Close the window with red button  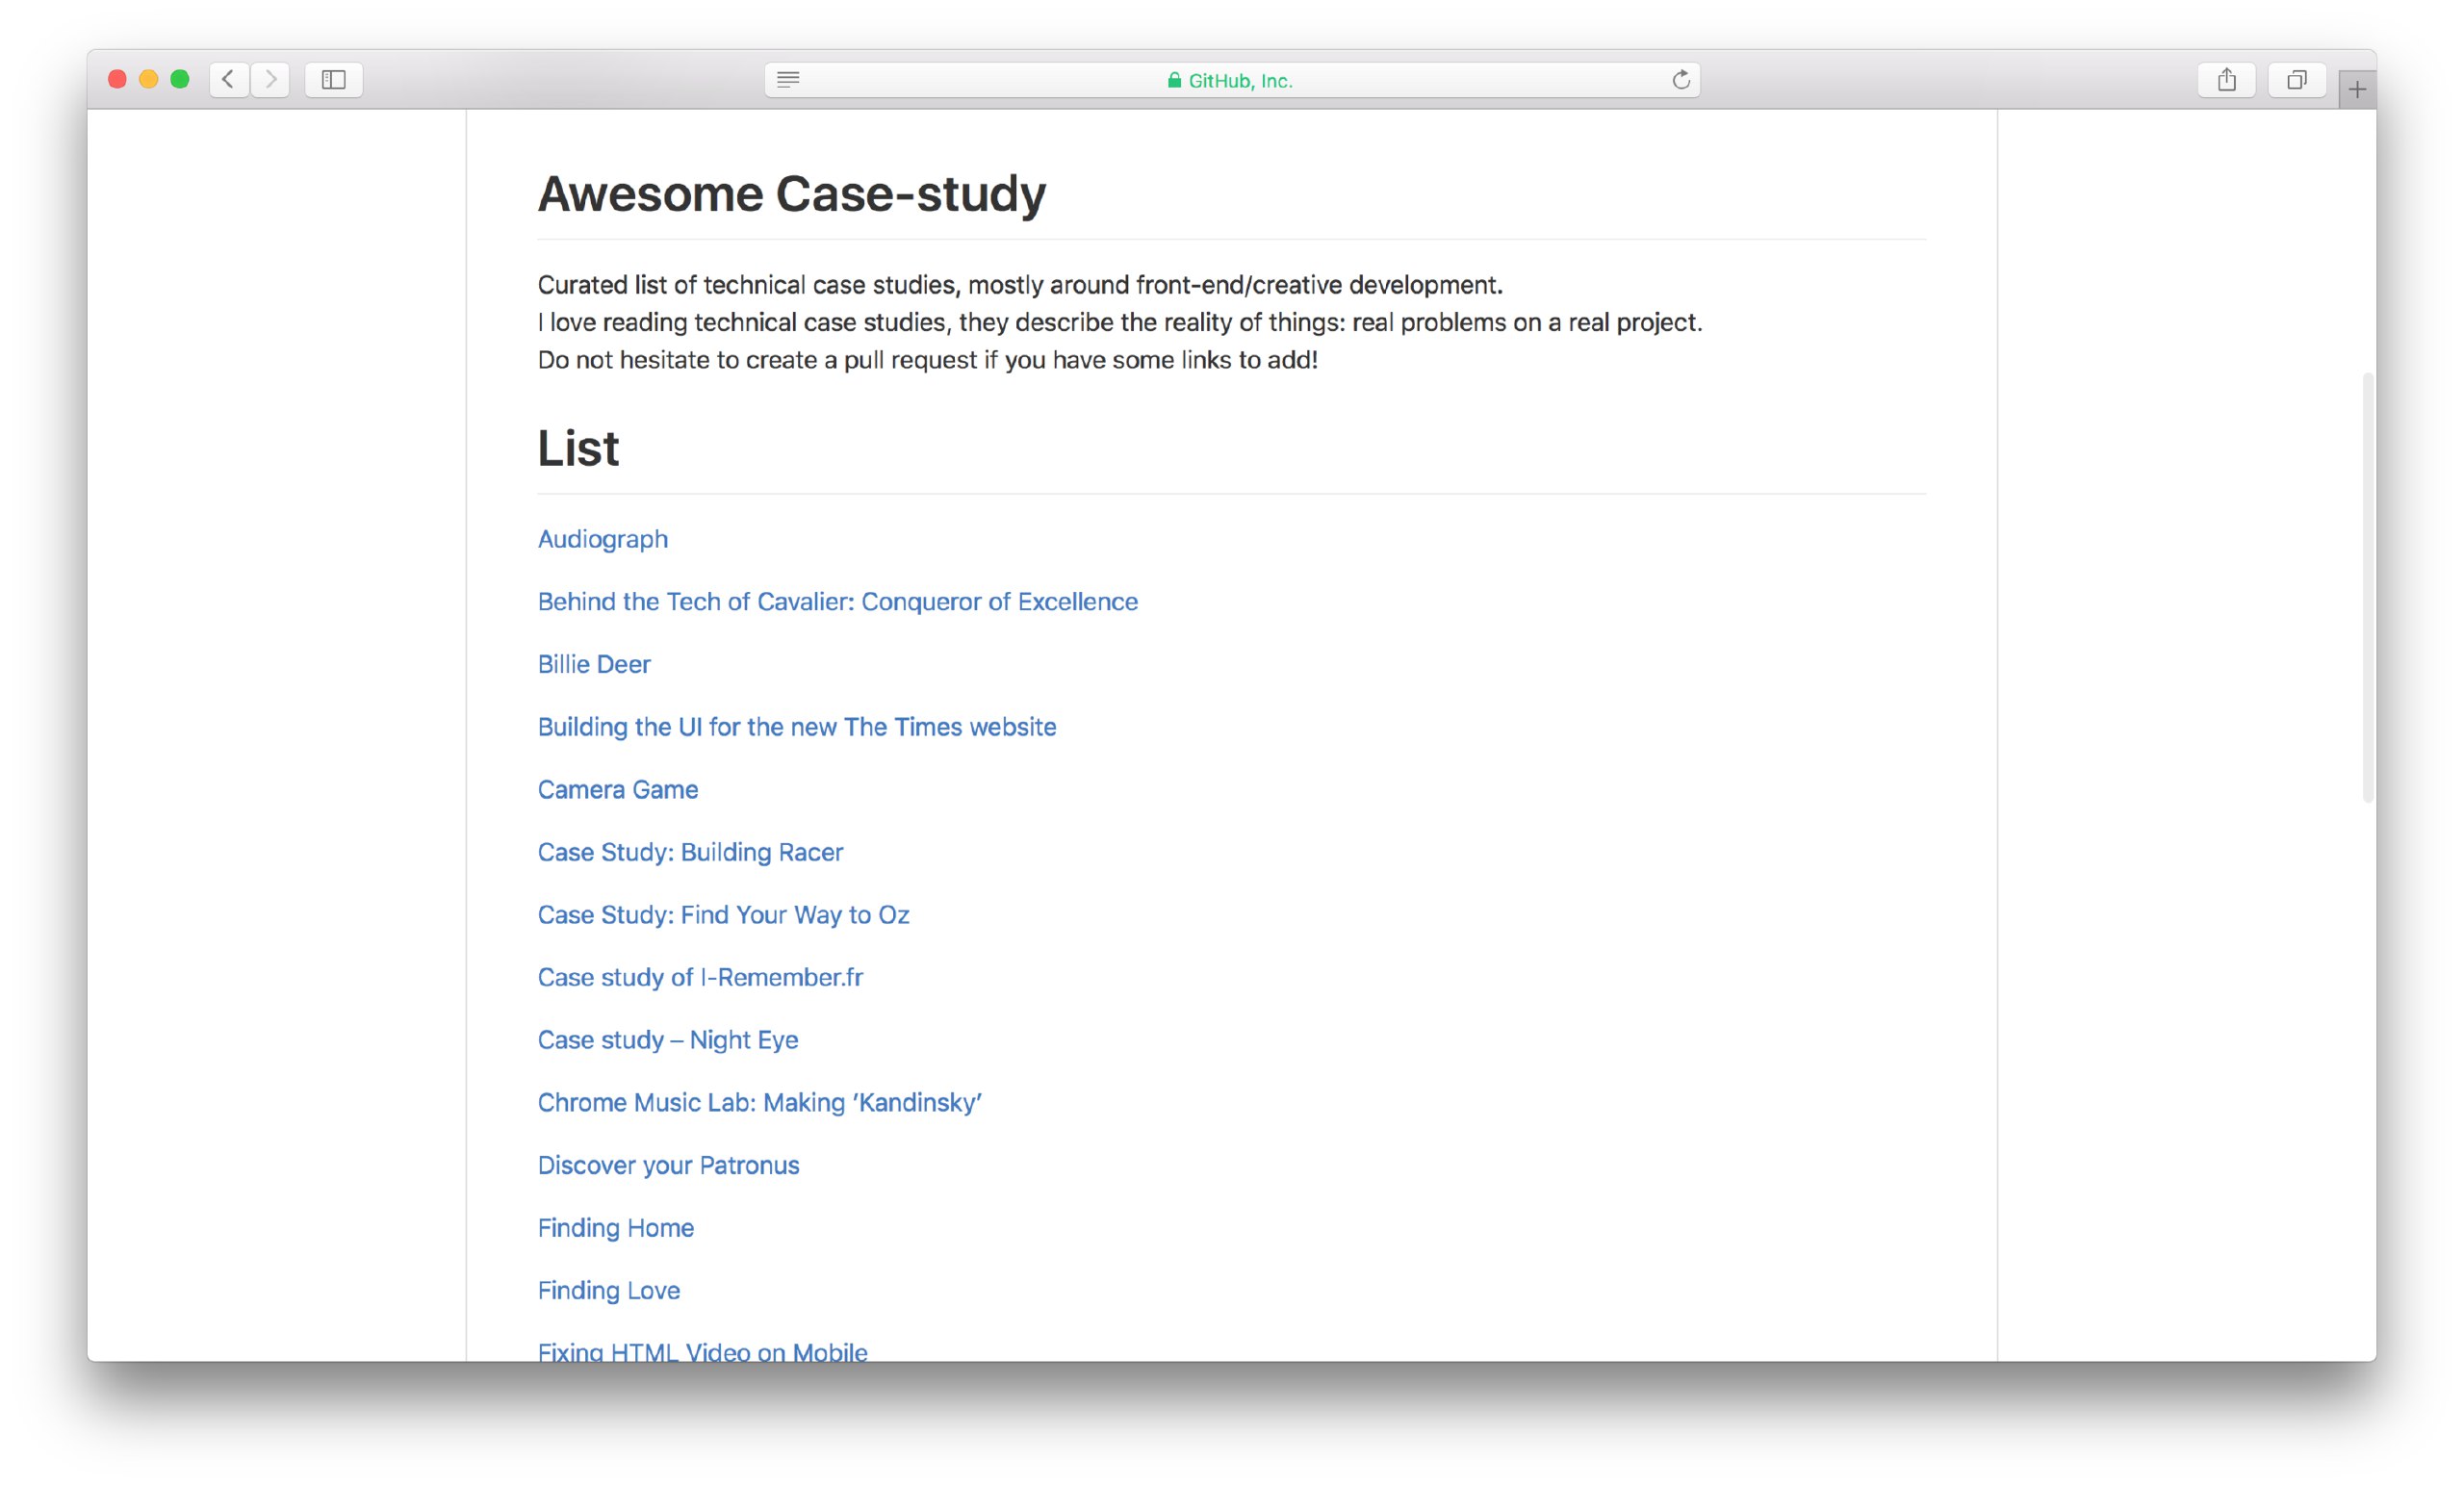coord(117,79)
